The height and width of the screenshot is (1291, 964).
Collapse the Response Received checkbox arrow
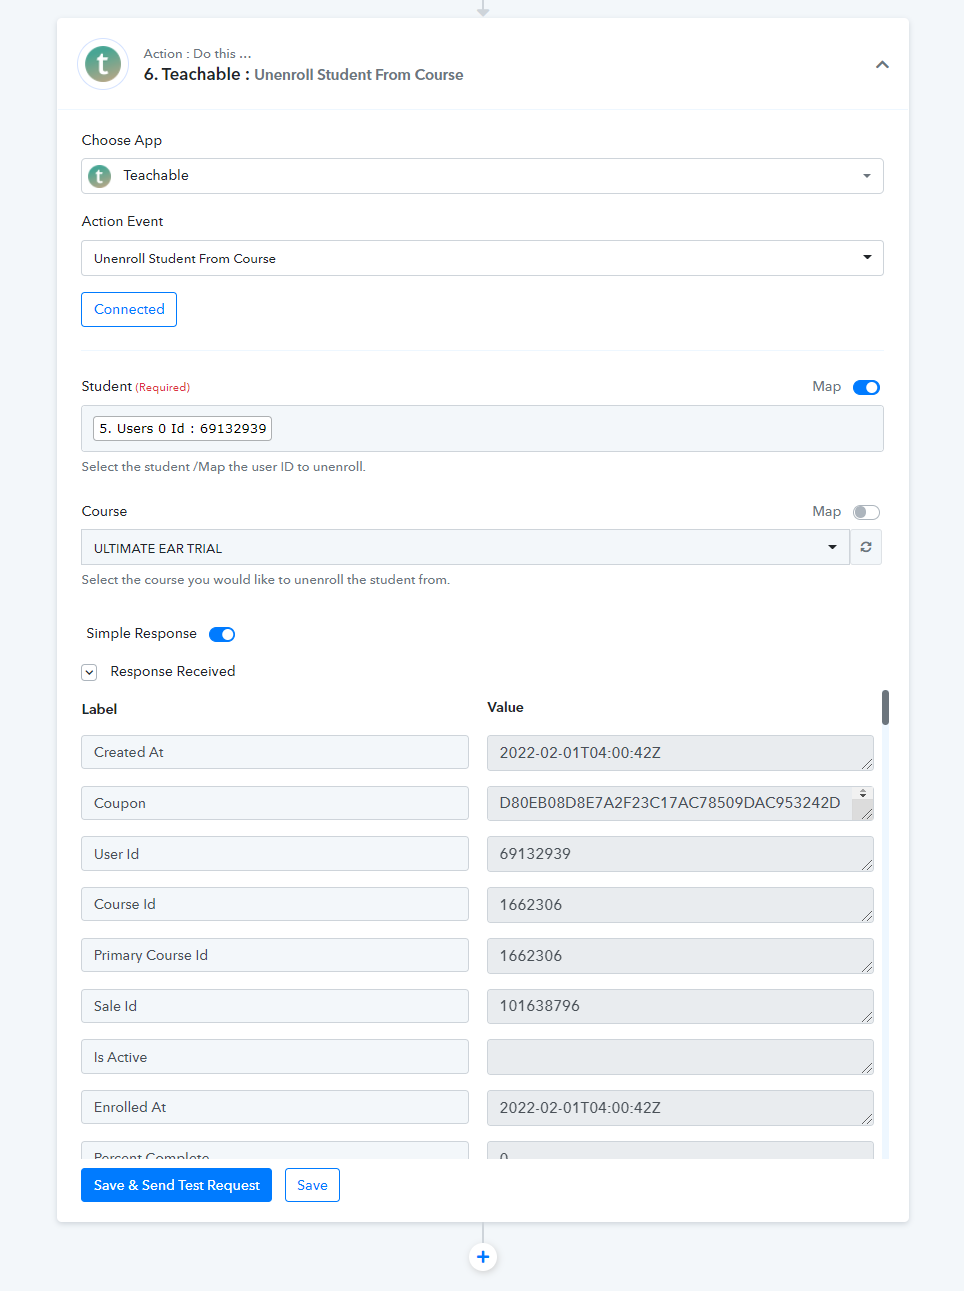point(89,672)
